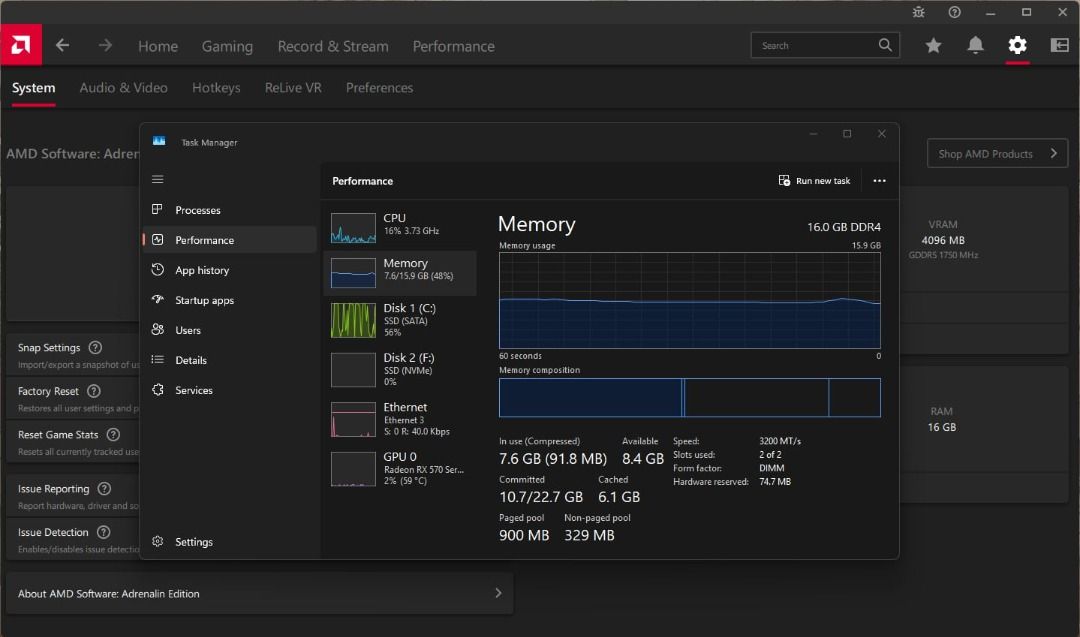Expand About AMD Software: Adrenalin Edition
Viewport: 1080px width, 637px height.
click(x=260, y=594)
